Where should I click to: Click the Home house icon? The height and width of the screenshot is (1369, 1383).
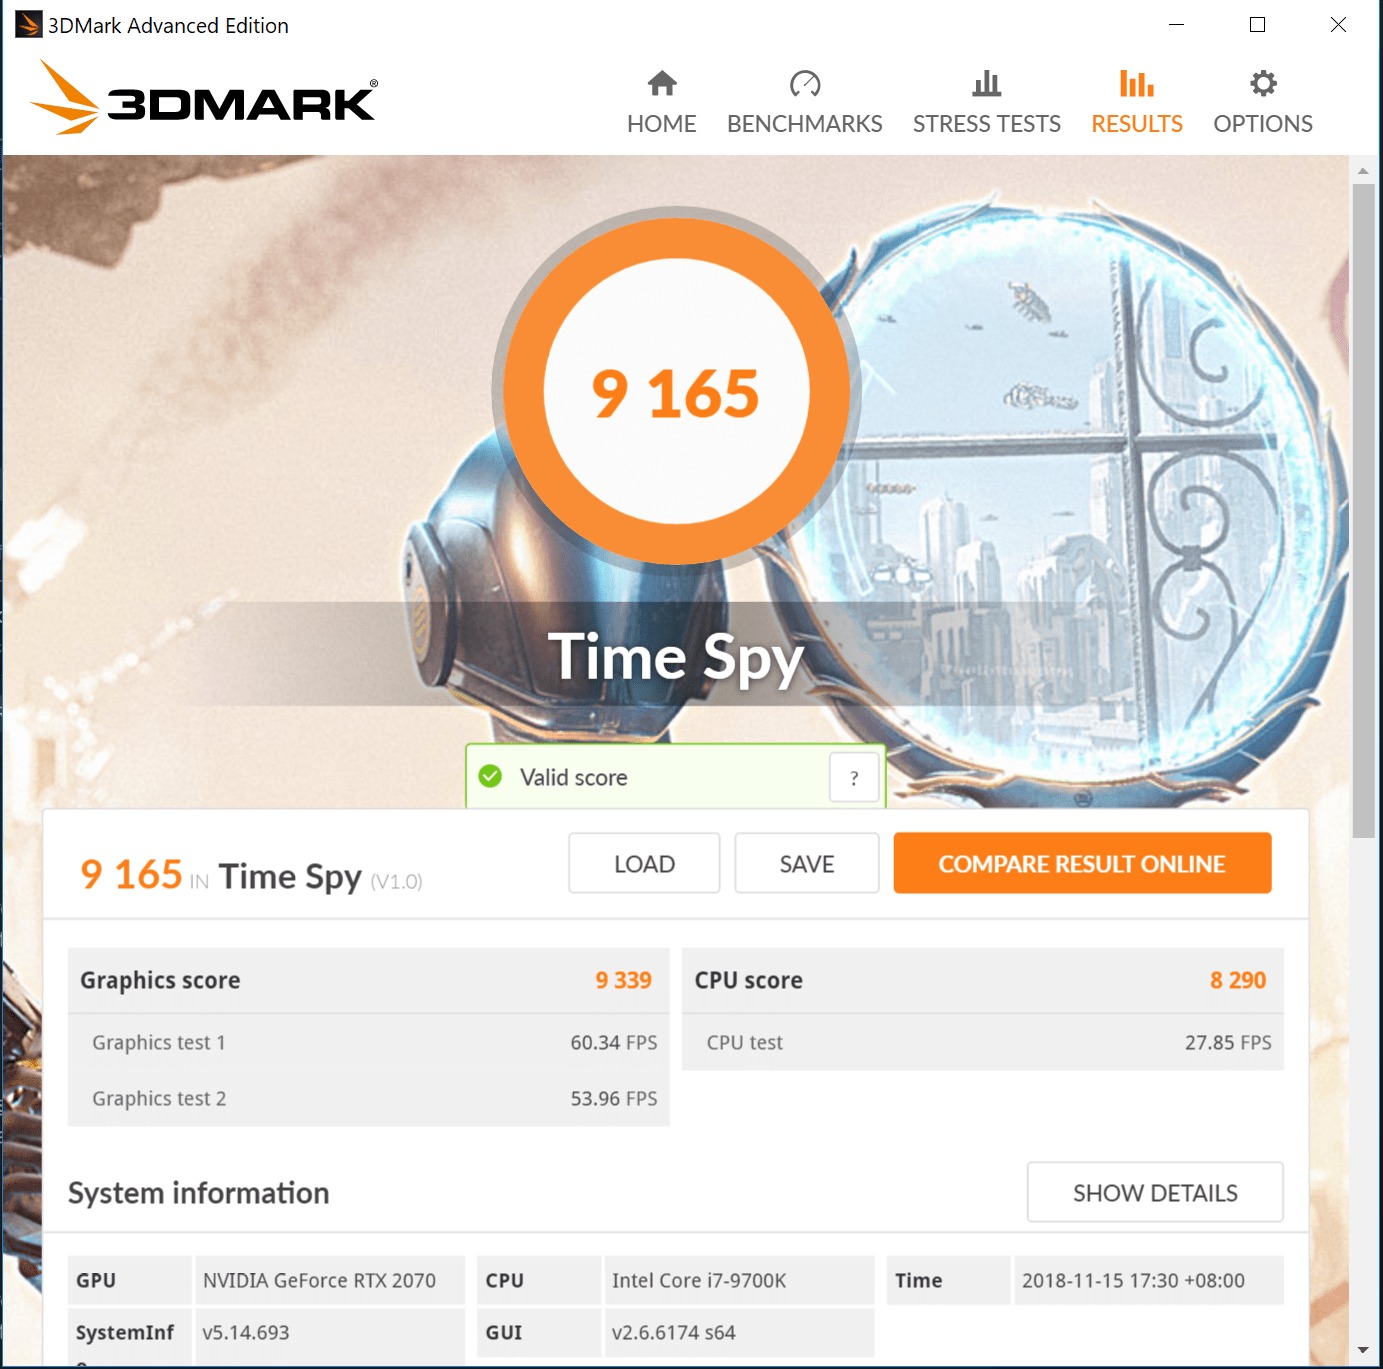pyautogui.click(x=662, y=83)
